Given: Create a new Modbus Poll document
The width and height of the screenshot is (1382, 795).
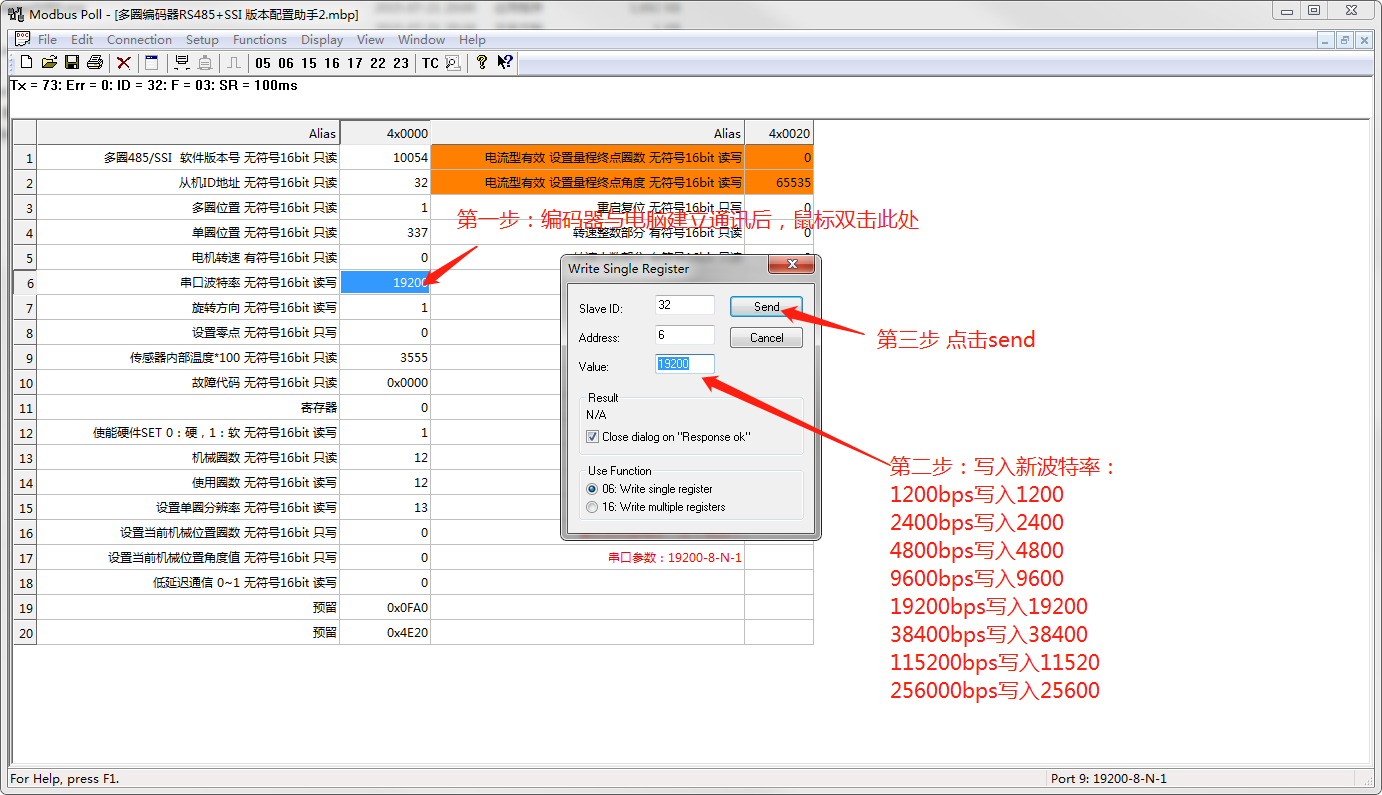Looking at the screenshot, I should pyautogui.click(x=27, y=62).
